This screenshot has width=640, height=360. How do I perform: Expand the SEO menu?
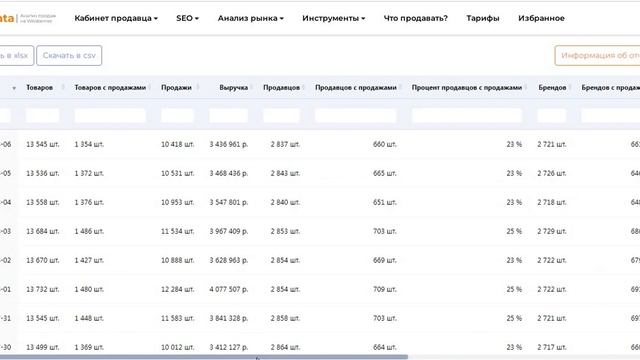point(187,18)
